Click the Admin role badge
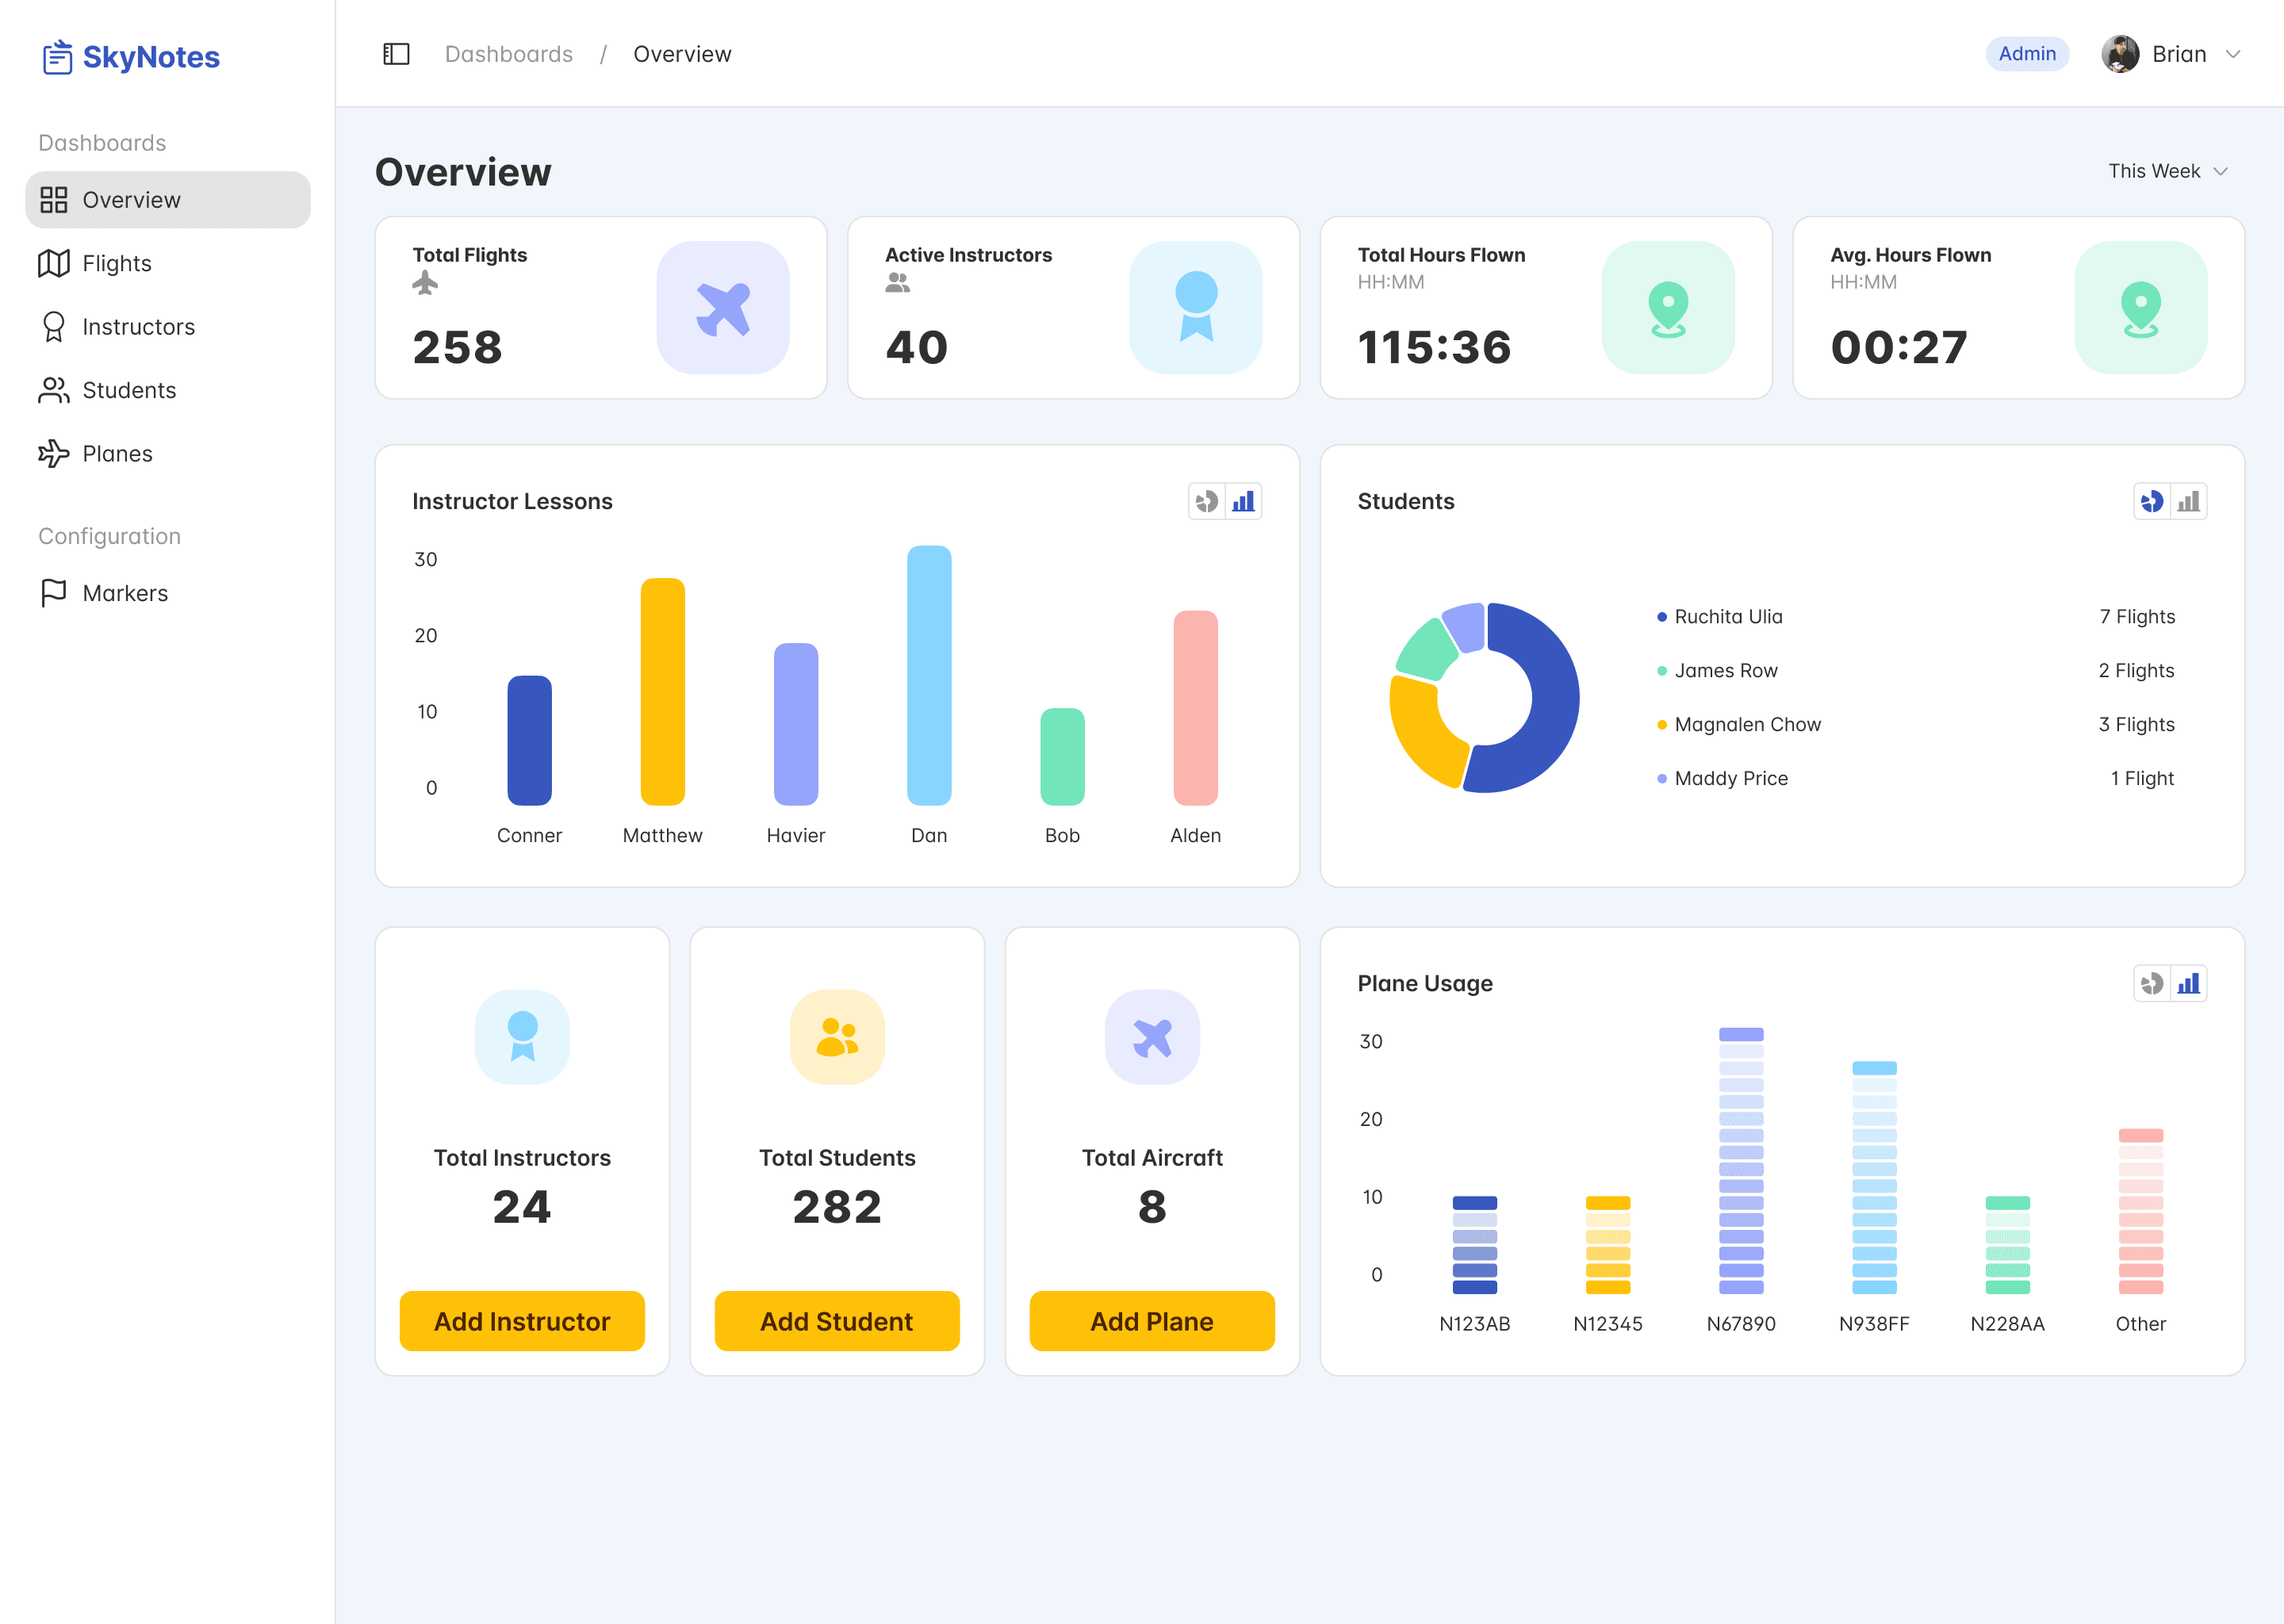 pos(2027,54)
